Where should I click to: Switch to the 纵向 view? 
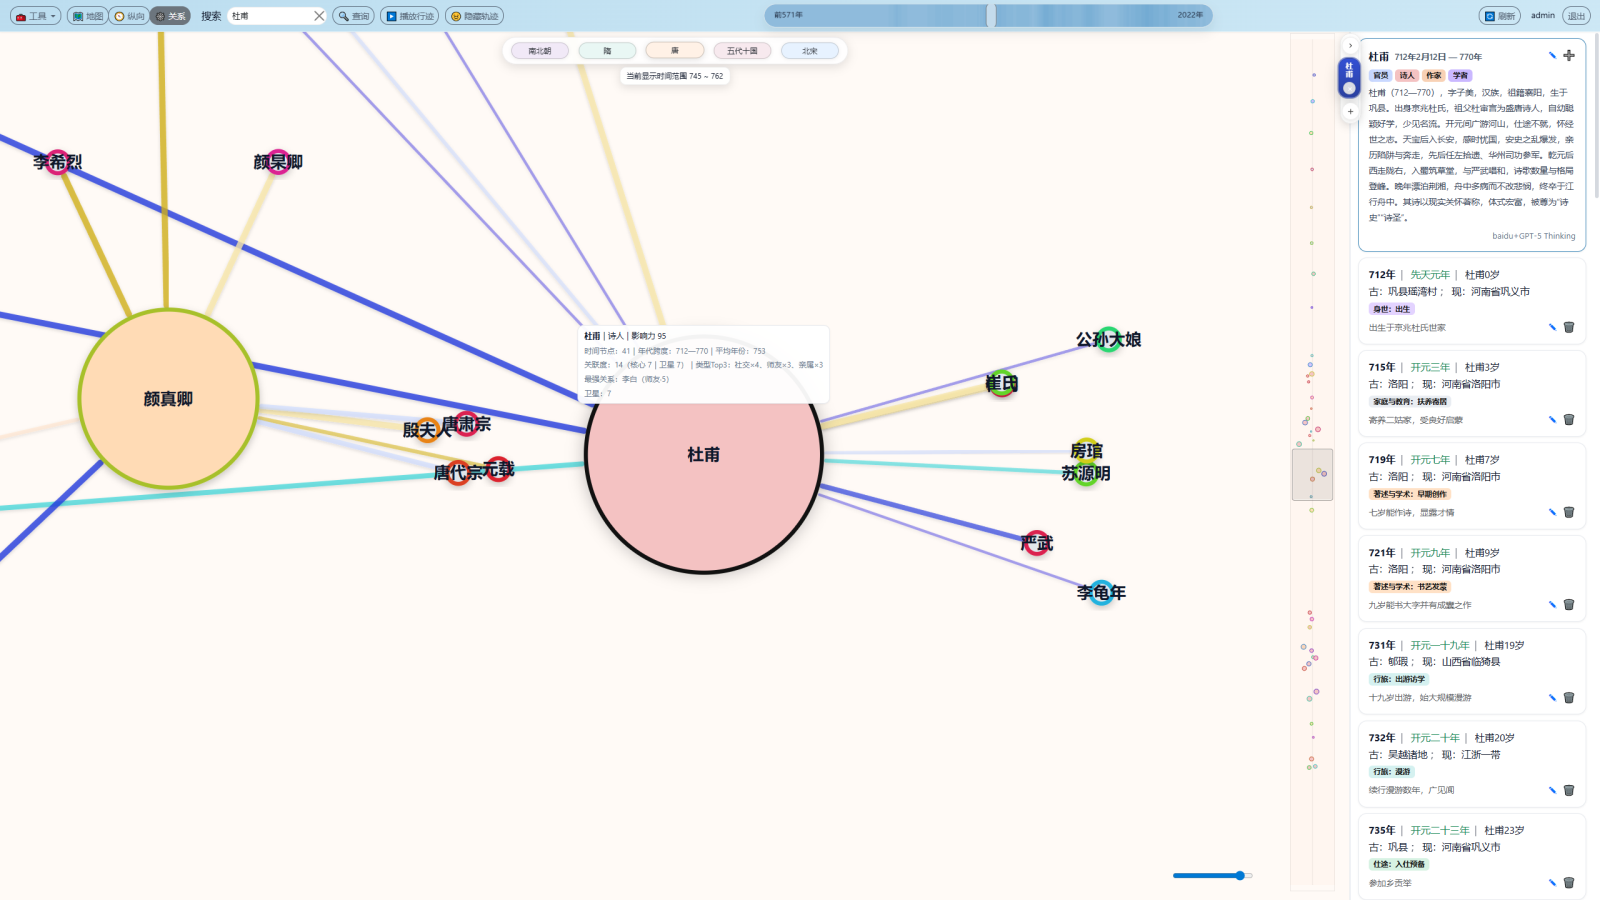[129, 16]
